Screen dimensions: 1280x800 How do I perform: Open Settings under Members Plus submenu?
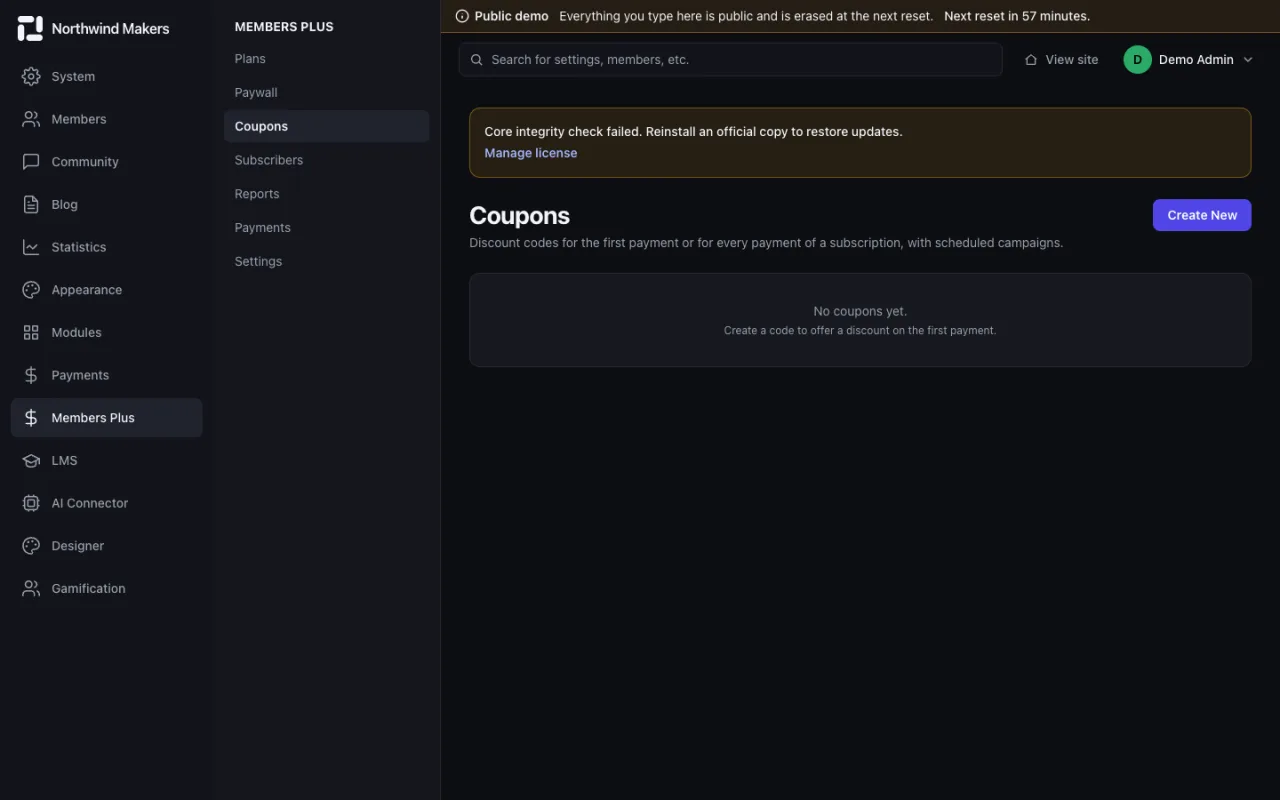327,262
